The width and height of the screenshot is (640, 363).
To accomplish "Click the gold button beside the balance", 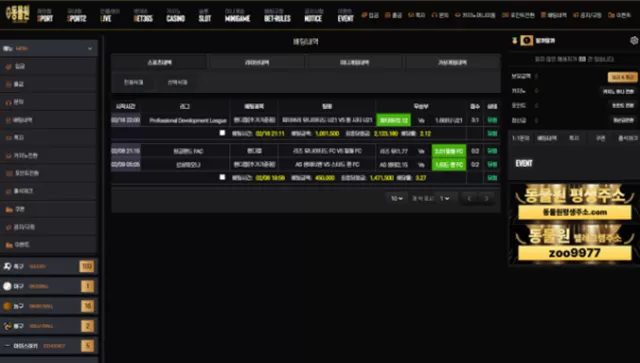I will click(x=622, y=77).
